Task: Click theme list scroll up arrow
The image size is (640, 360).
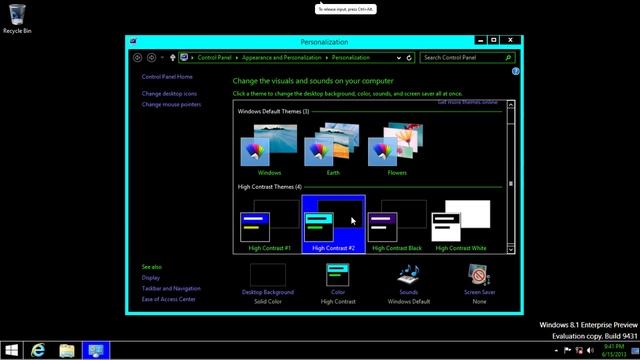Action: coord(511,105)
